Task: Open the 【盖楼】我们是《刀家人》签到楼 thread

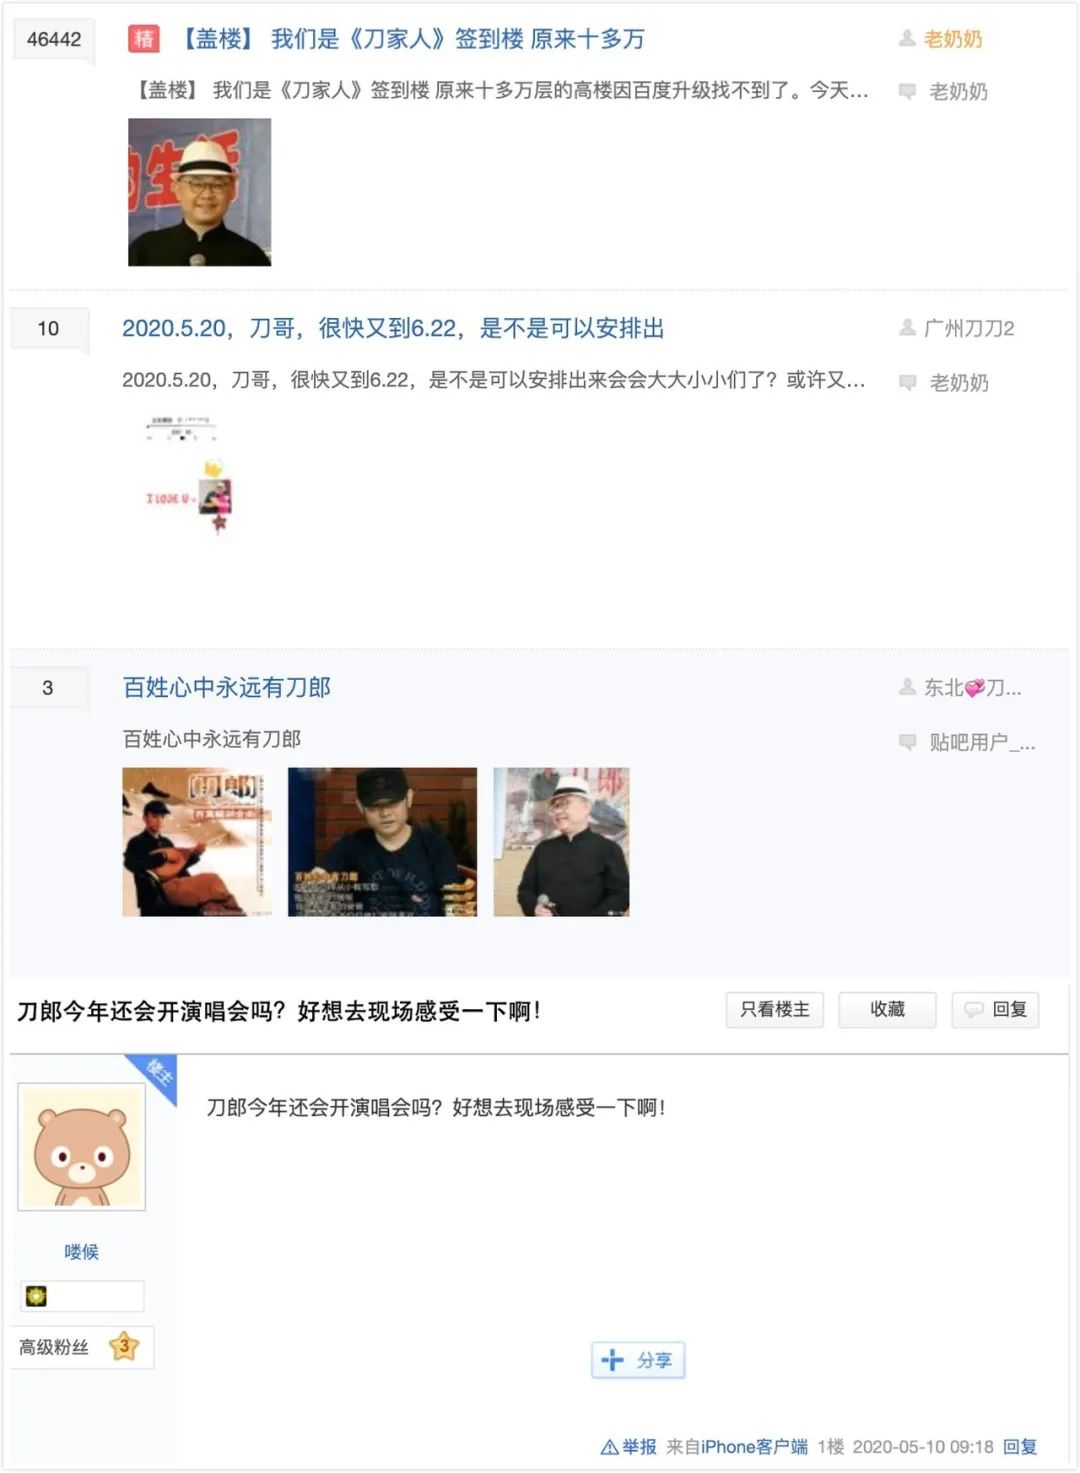Action: pos(412,39)
